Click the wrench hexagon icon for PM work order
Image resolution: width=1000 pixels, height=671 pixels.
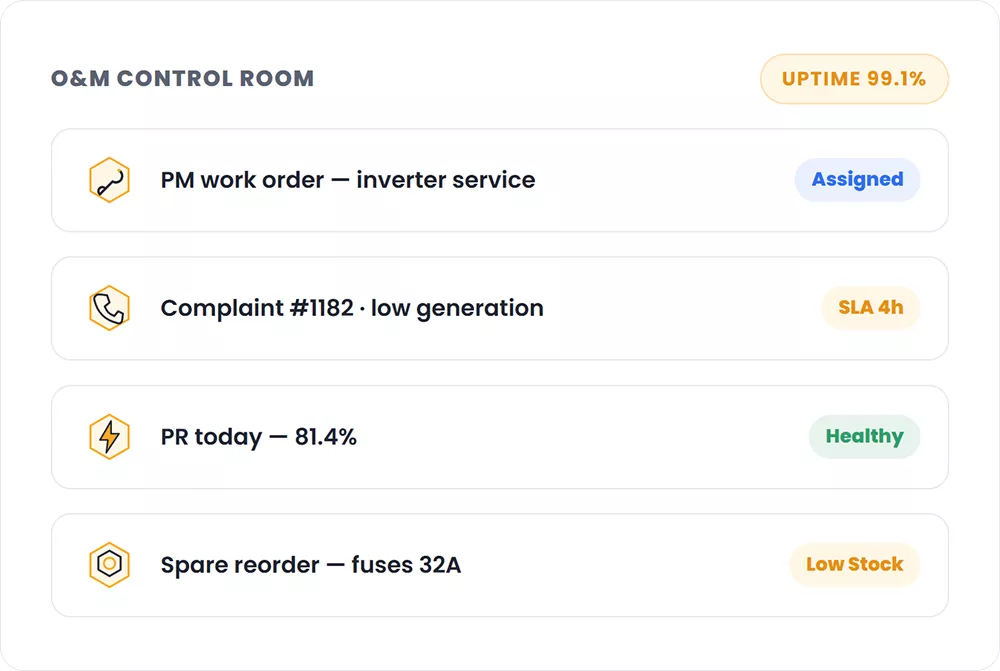[x=109, y=180]
